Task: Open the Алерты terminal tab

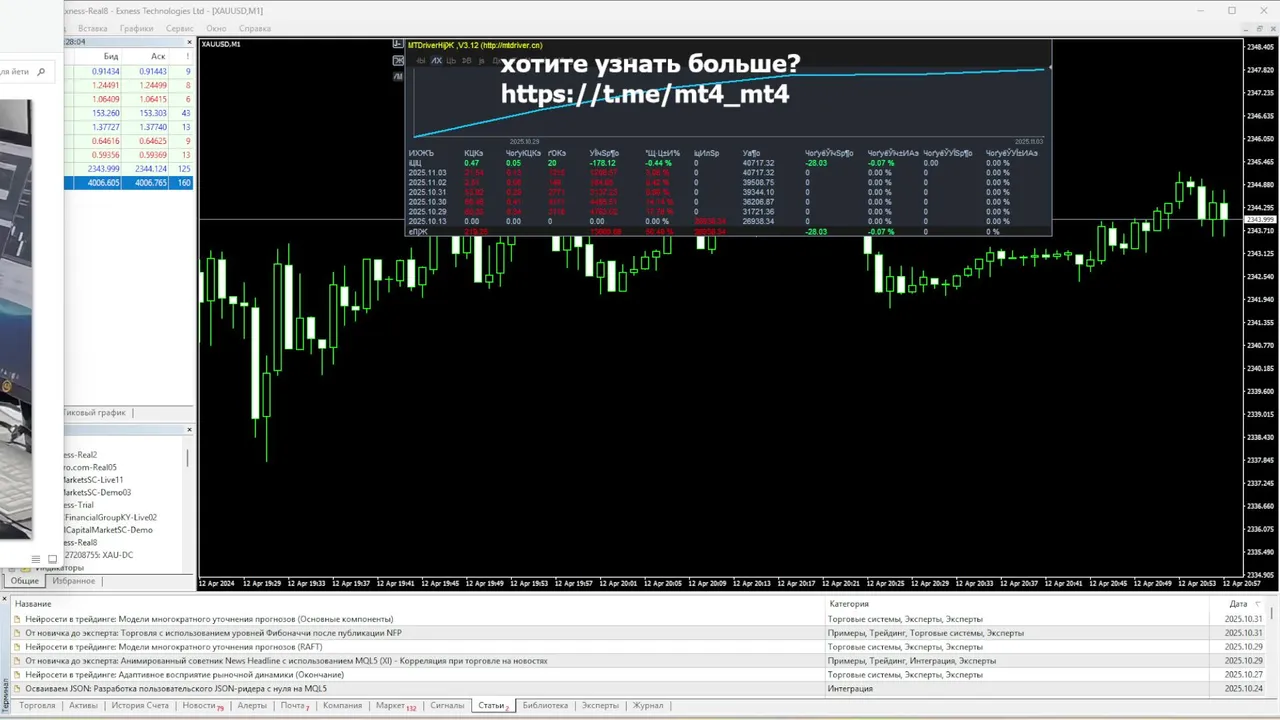Action: click(252, 706)
